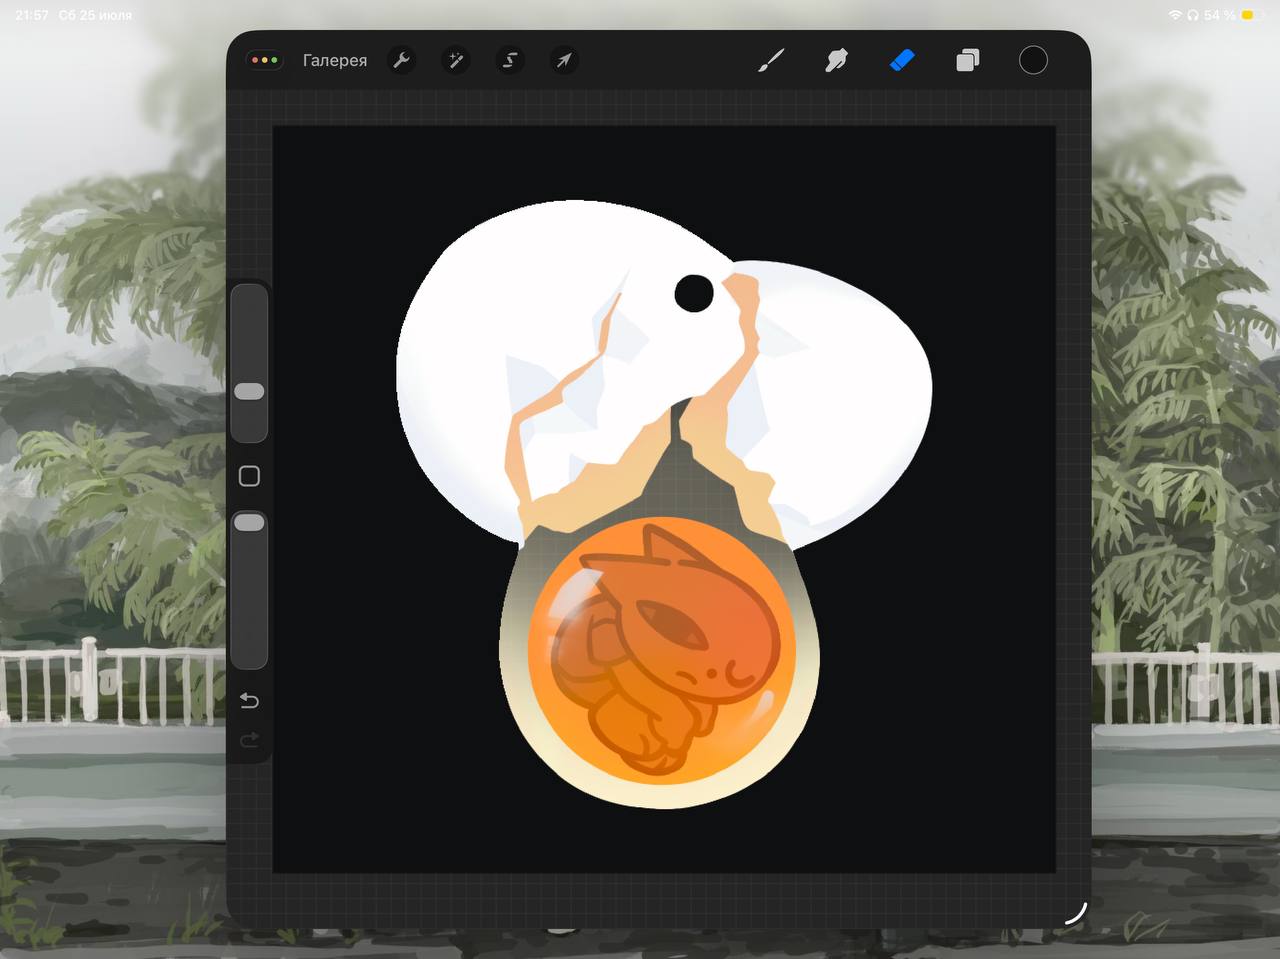Activate the Selection S-shaped tool
1280x959 pixels.
tap(510, 60)
